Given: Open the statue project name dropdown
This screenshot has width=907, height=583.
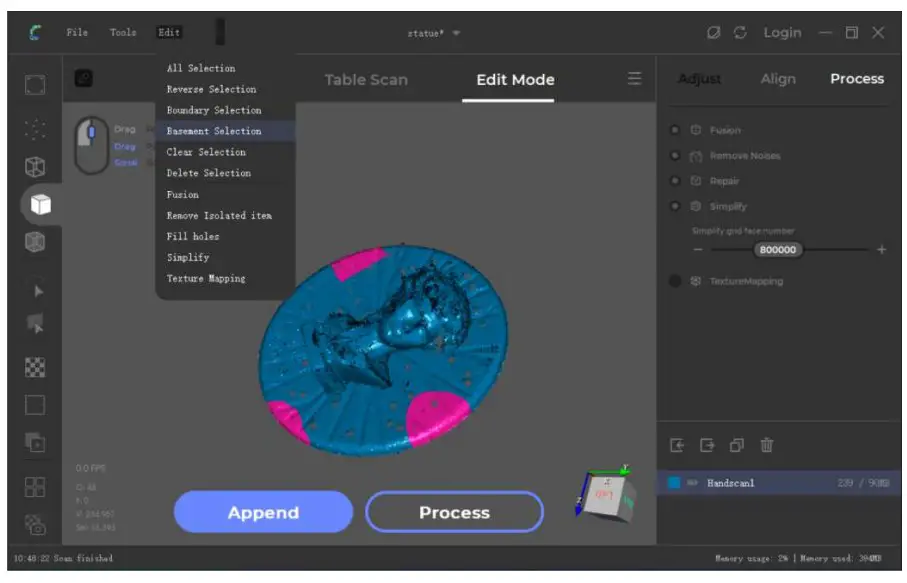Looking at the screenshot, I should coord(456,33).
